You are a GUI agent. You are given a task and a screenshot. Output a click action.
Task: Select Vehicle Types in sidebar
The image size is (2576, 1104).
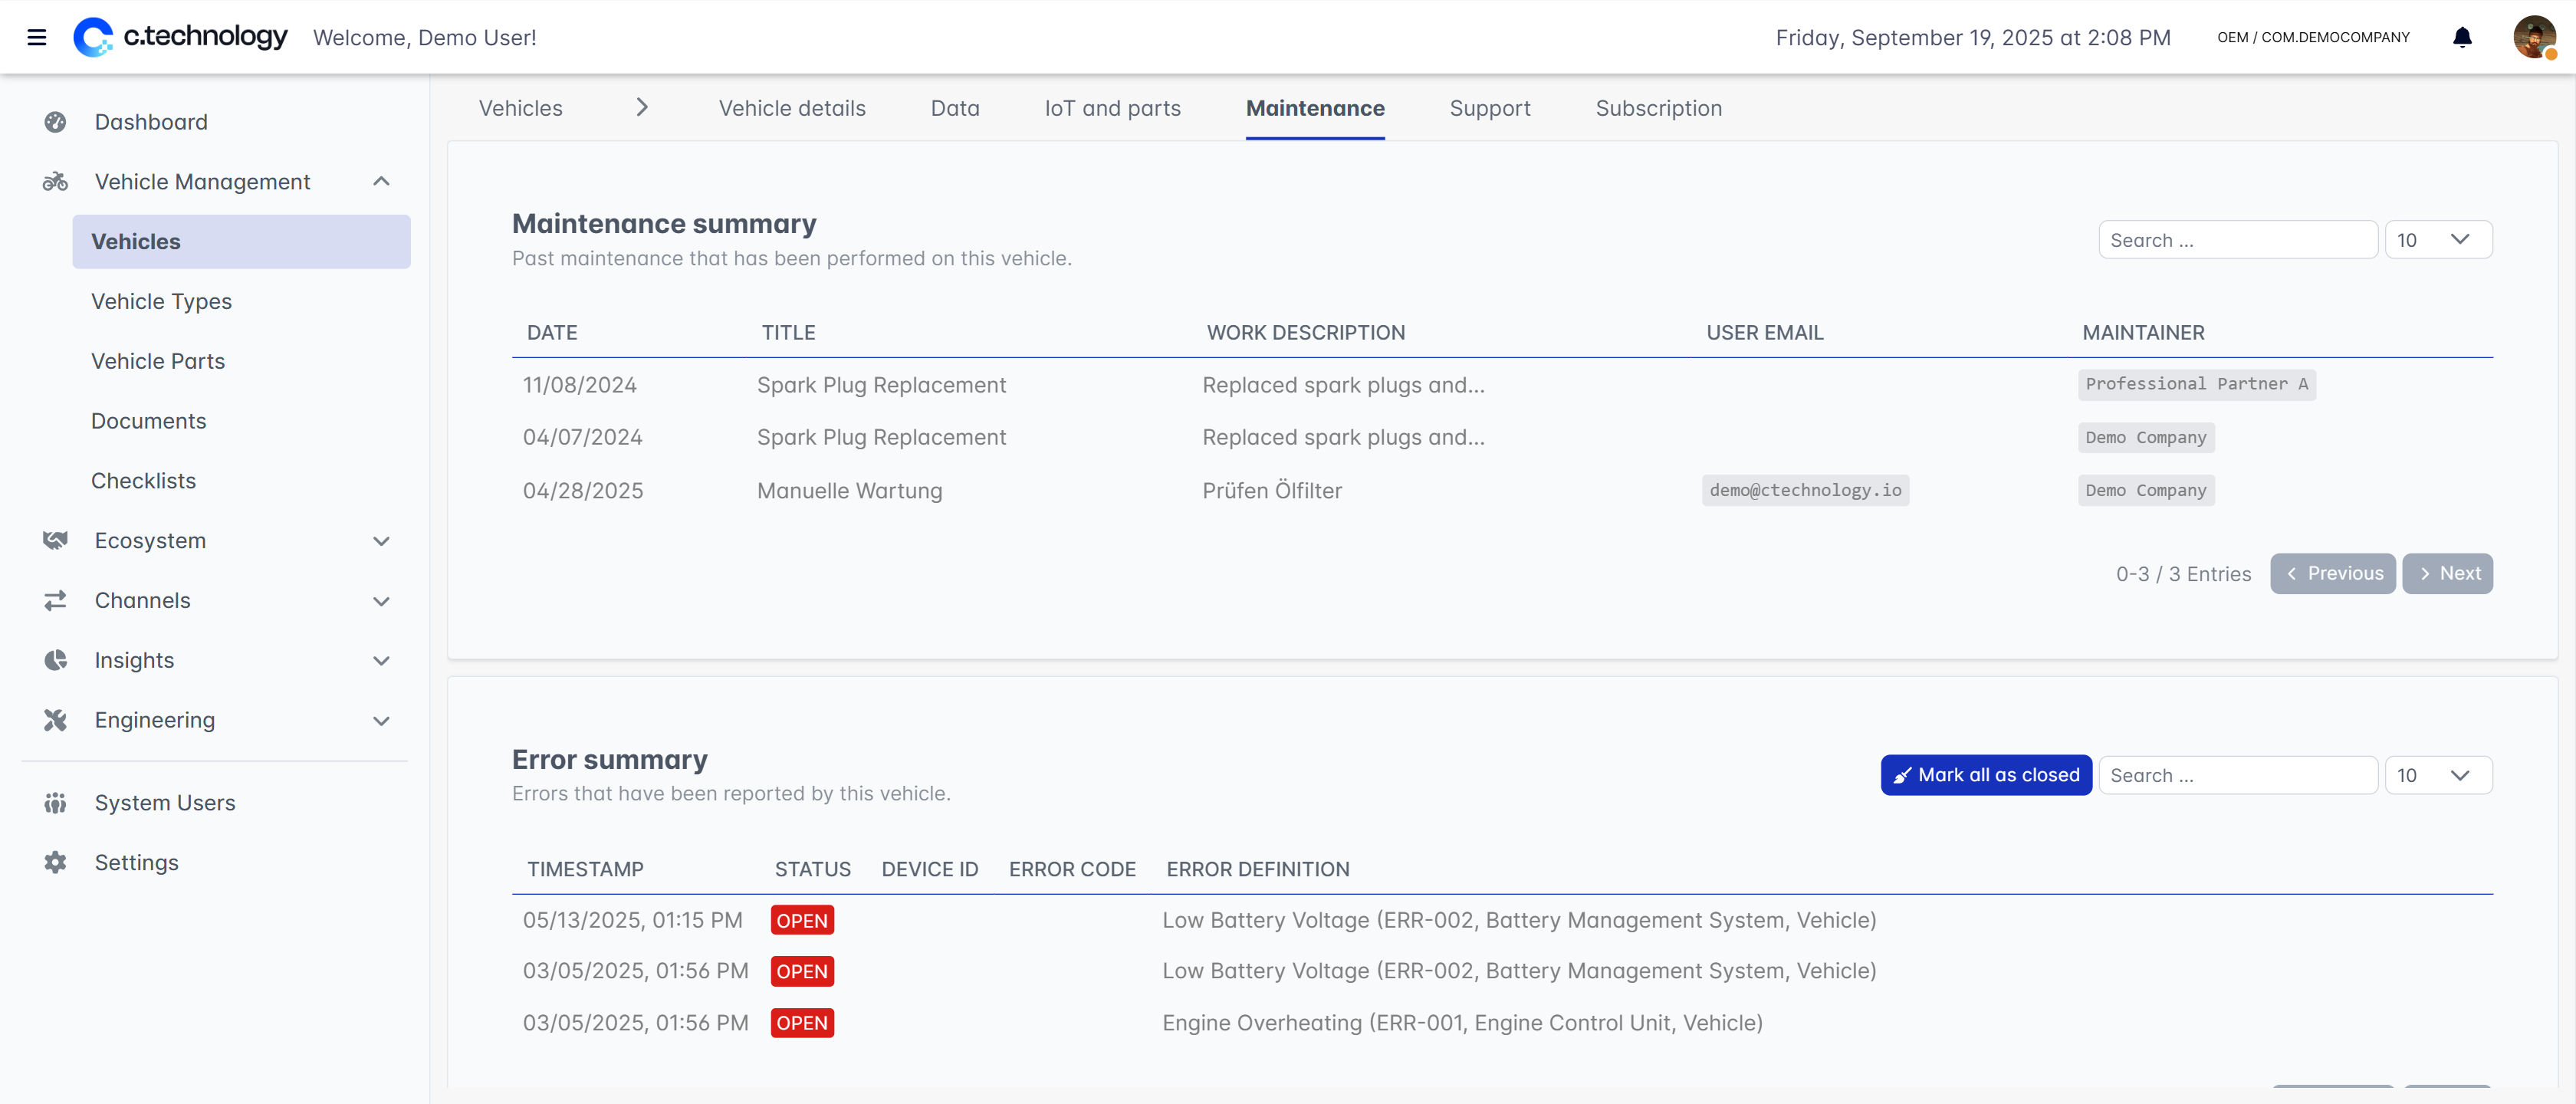161,301
